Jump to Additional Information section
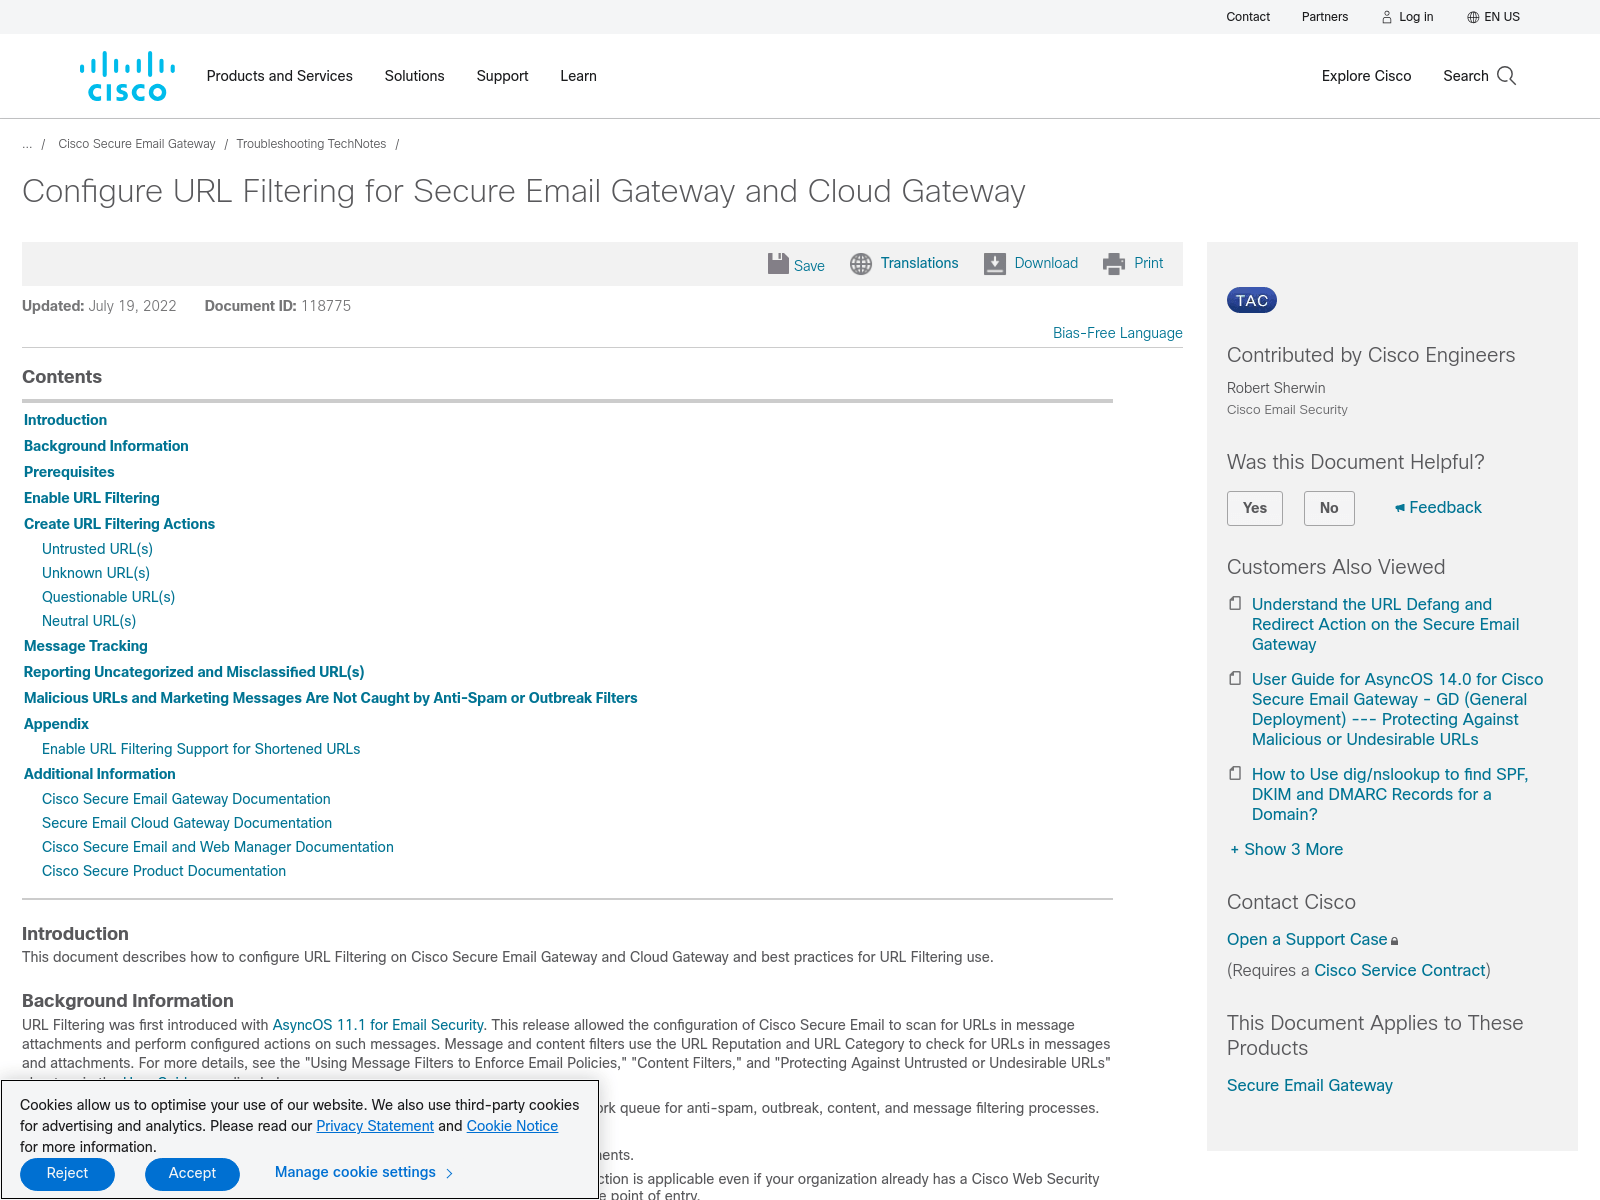 [100, 774]
